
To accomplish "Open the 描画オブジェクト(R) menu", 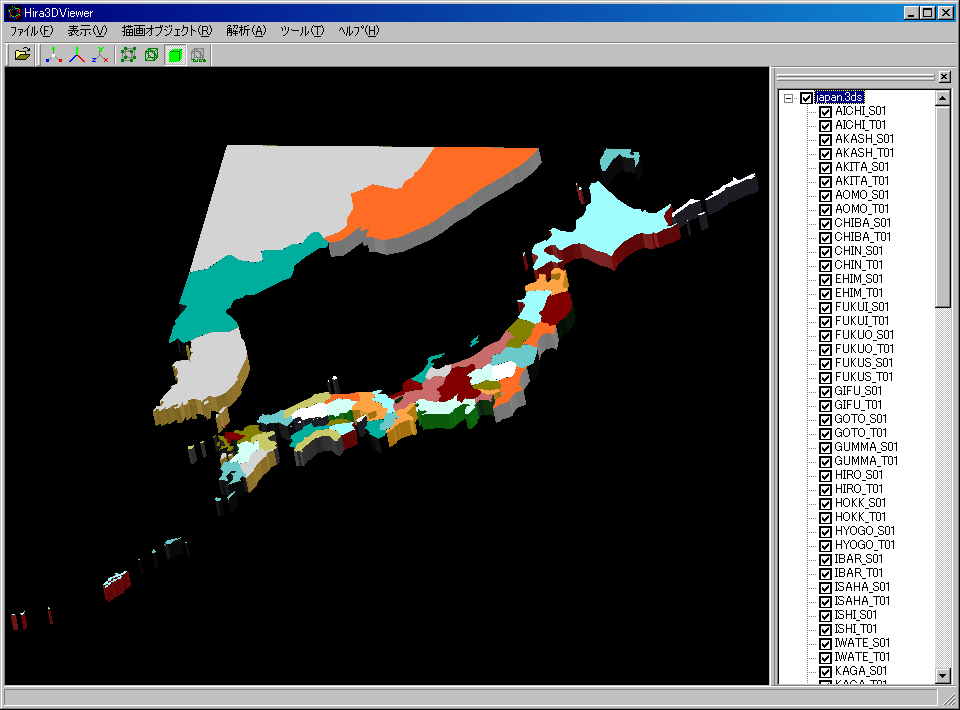I will 167,31.
